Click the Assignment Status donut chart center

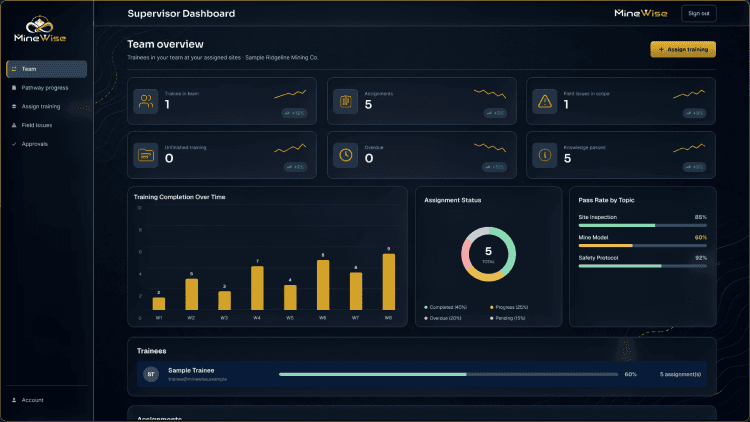488,254
